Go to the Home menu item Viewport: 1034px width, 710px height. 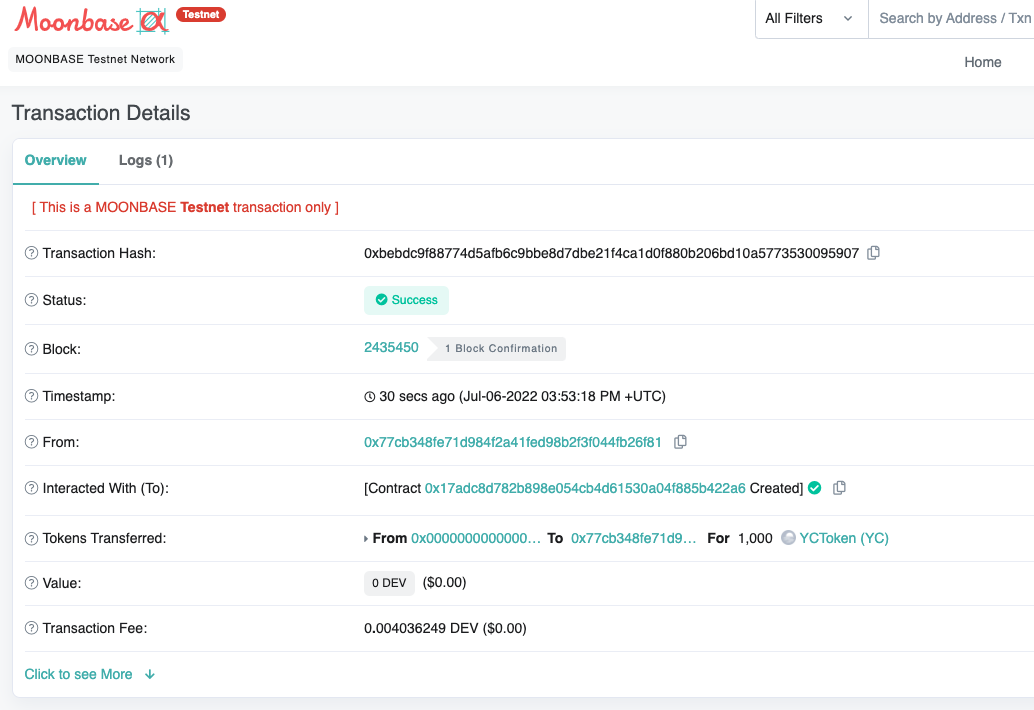[x=983, y=62]
